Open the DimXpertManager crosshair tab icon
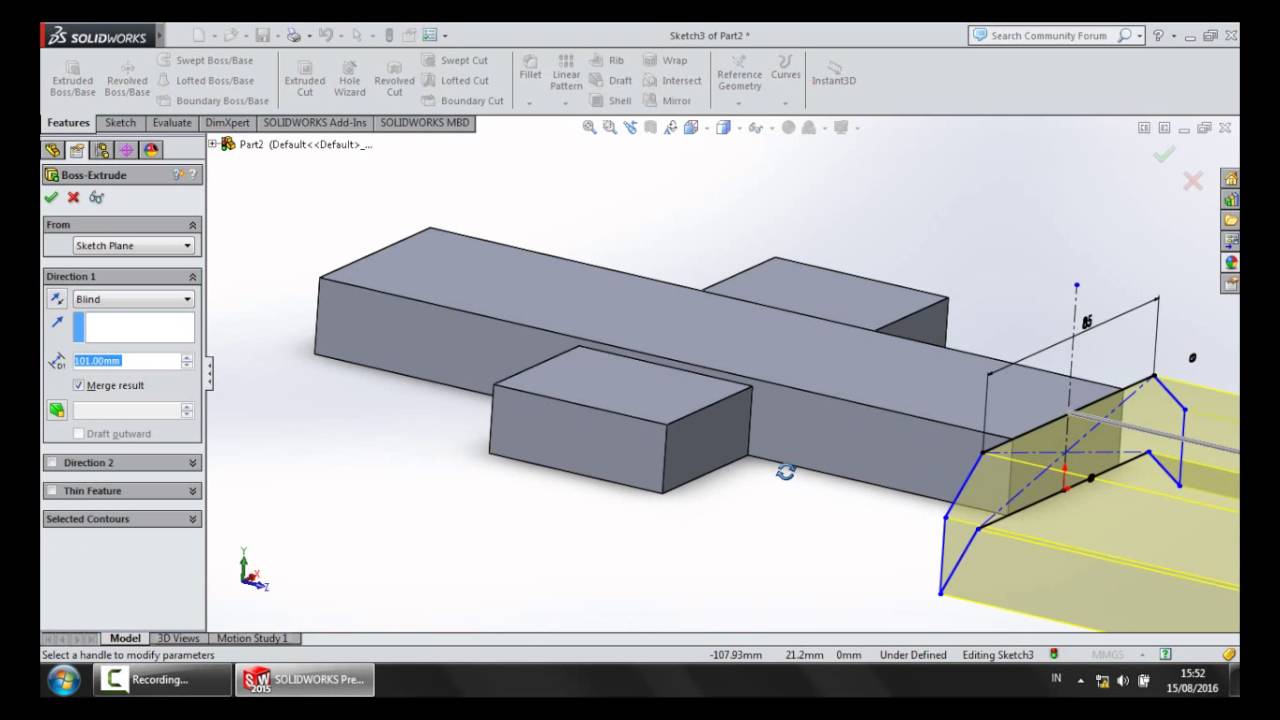 [x=126, y=150]
